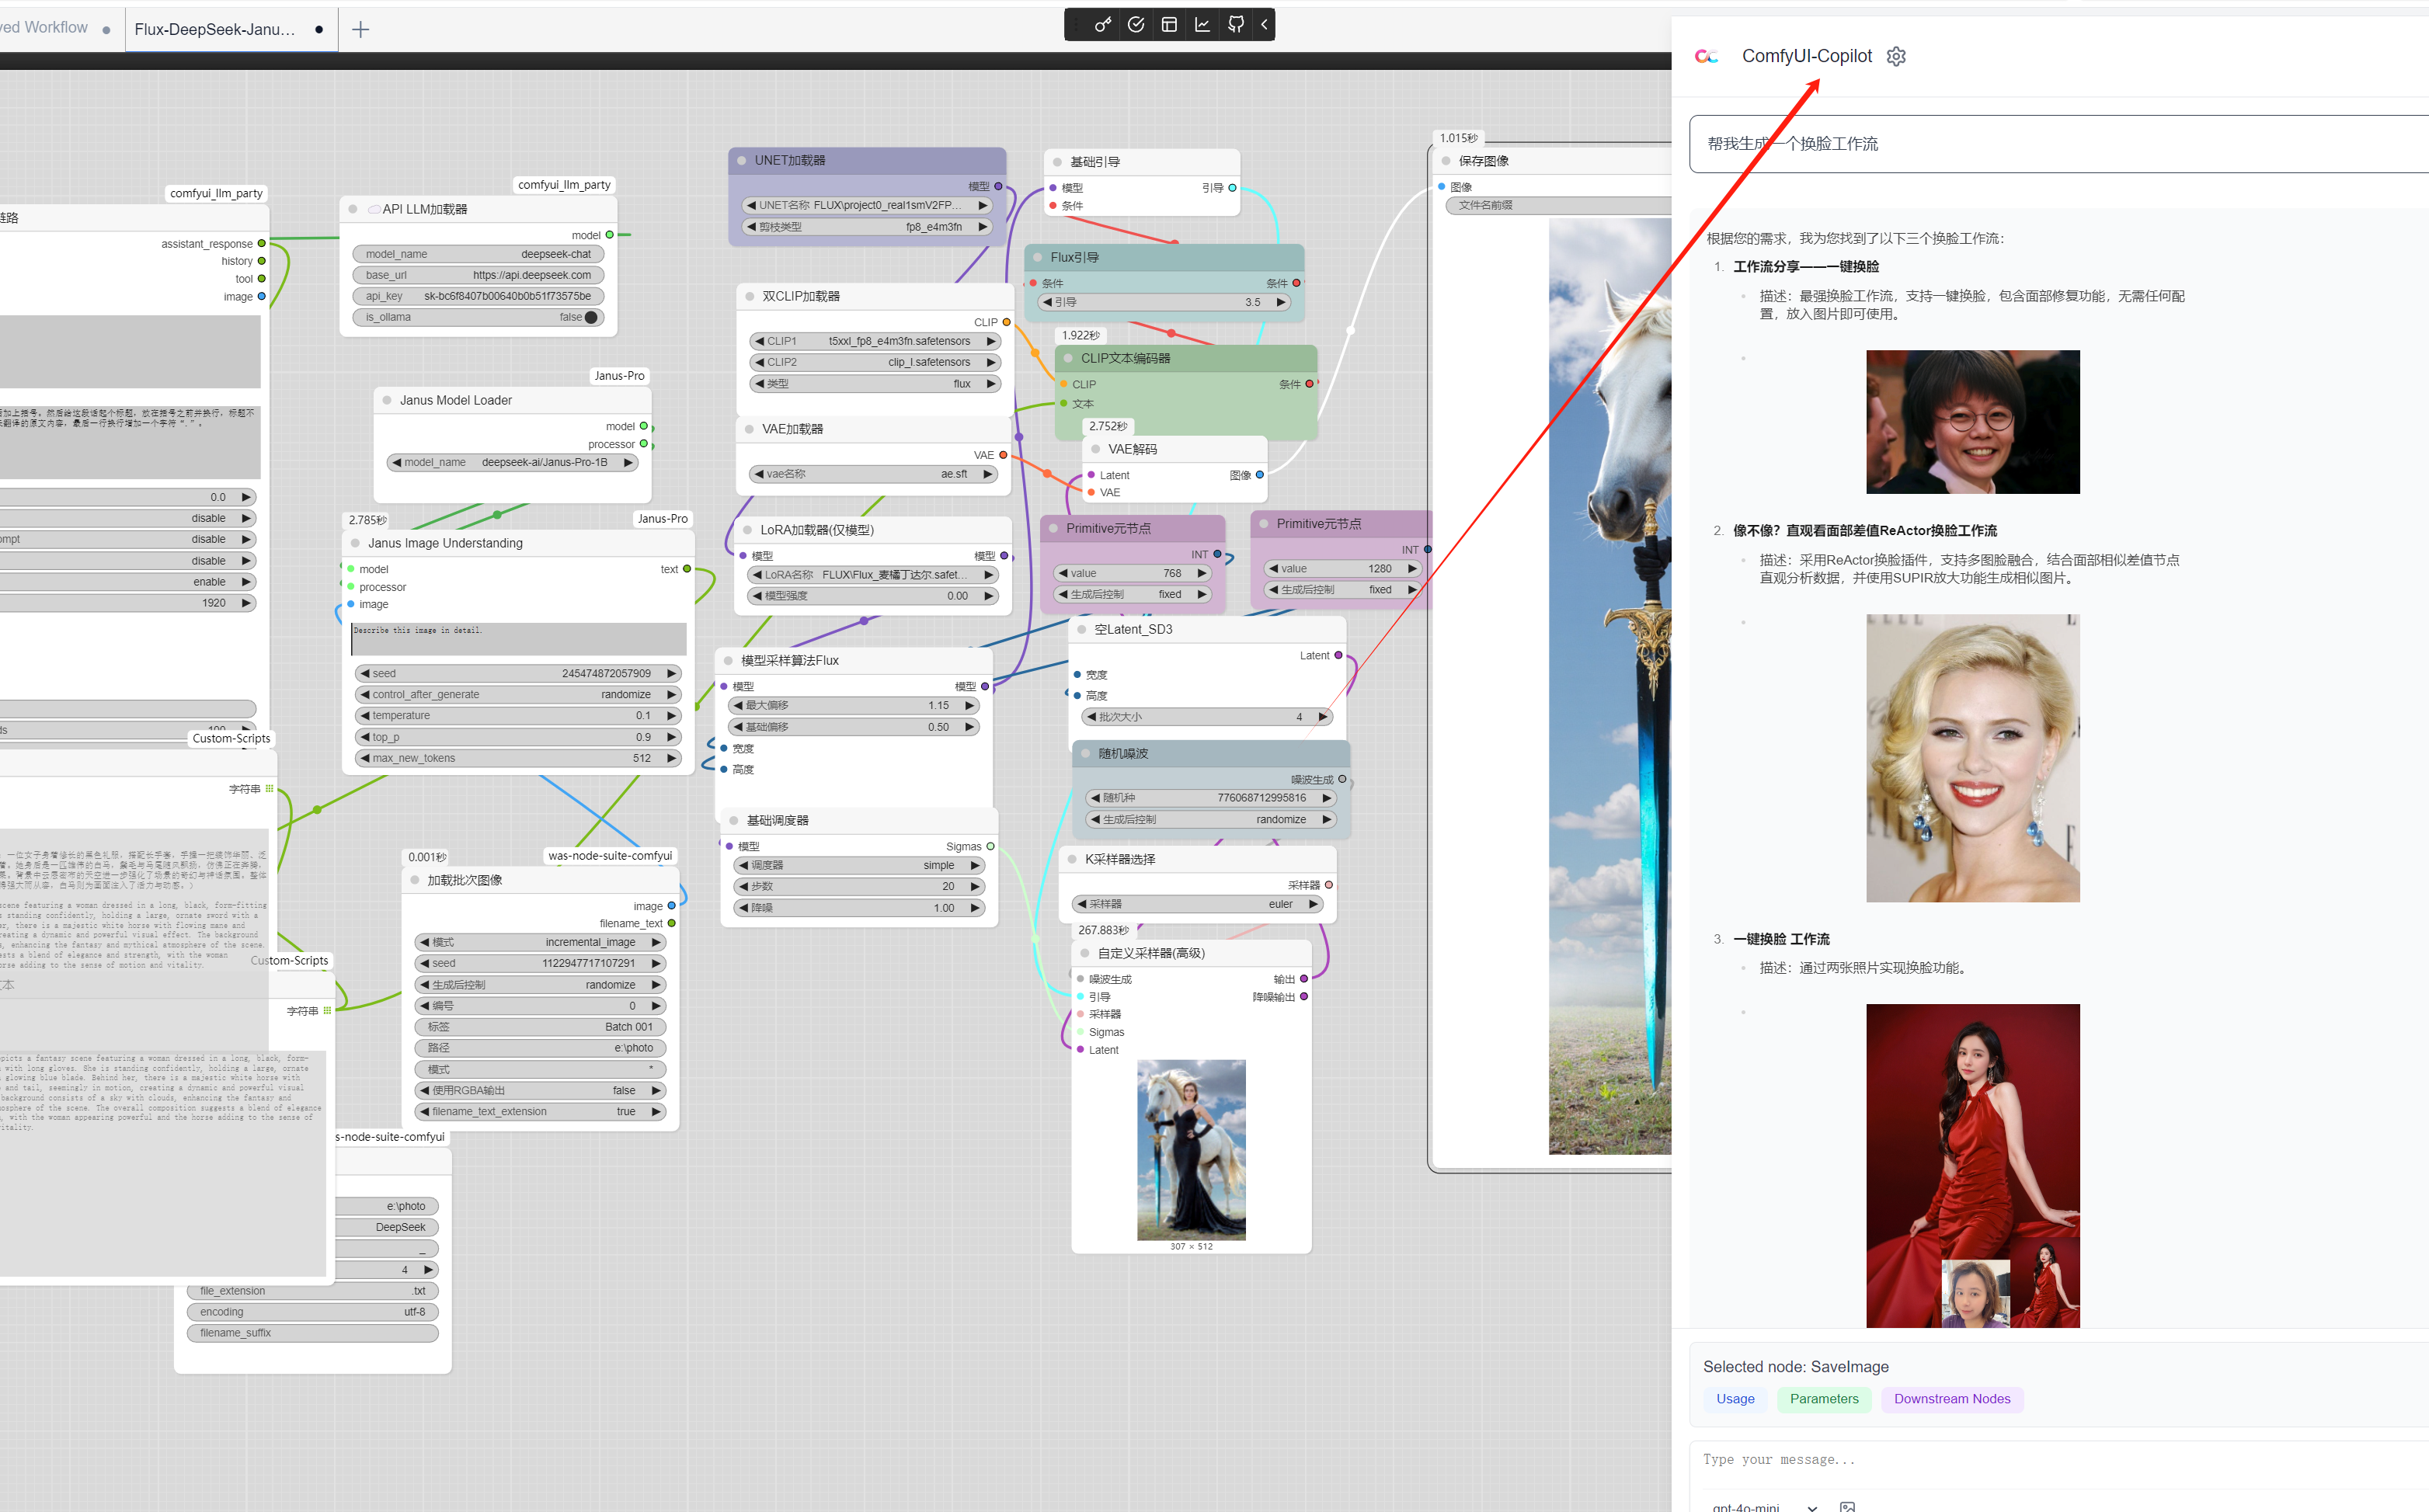2429x1512 pixels.
Task: Open ComfyUI-Copilot settings gear
Action: tap(1896, 56)
